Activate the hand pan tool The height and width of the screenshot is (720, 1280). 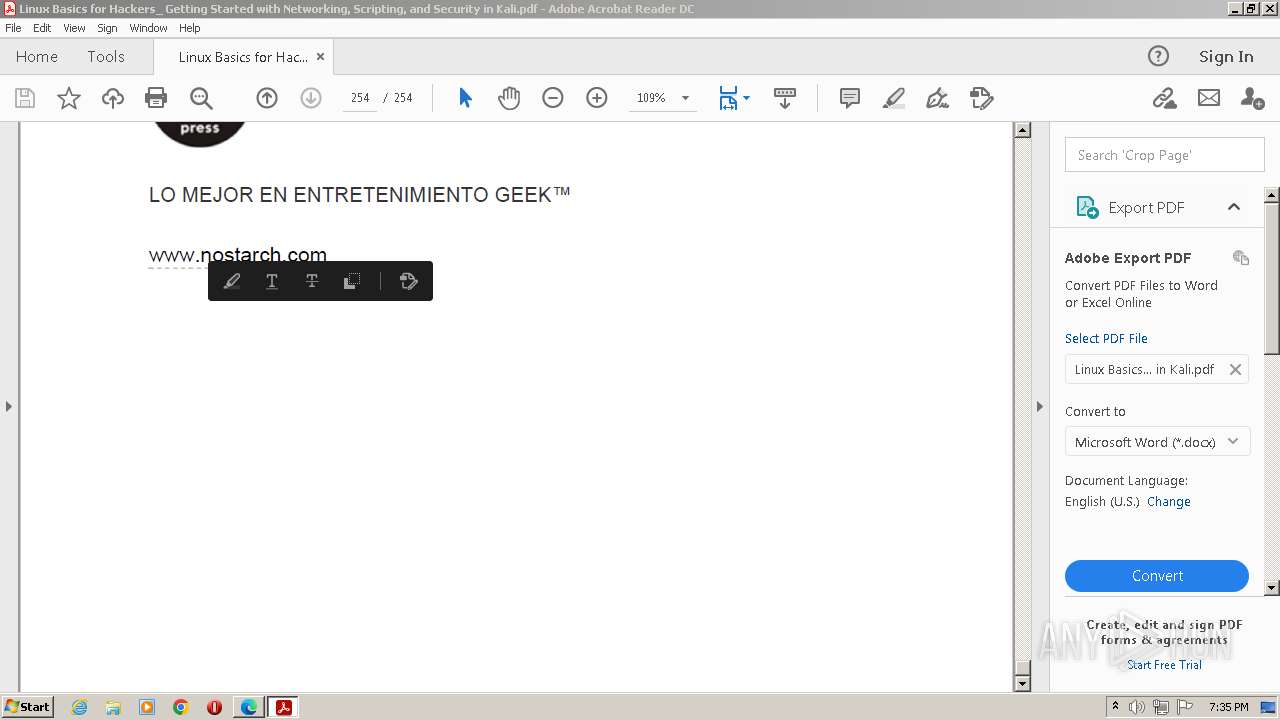click(509, 98)
